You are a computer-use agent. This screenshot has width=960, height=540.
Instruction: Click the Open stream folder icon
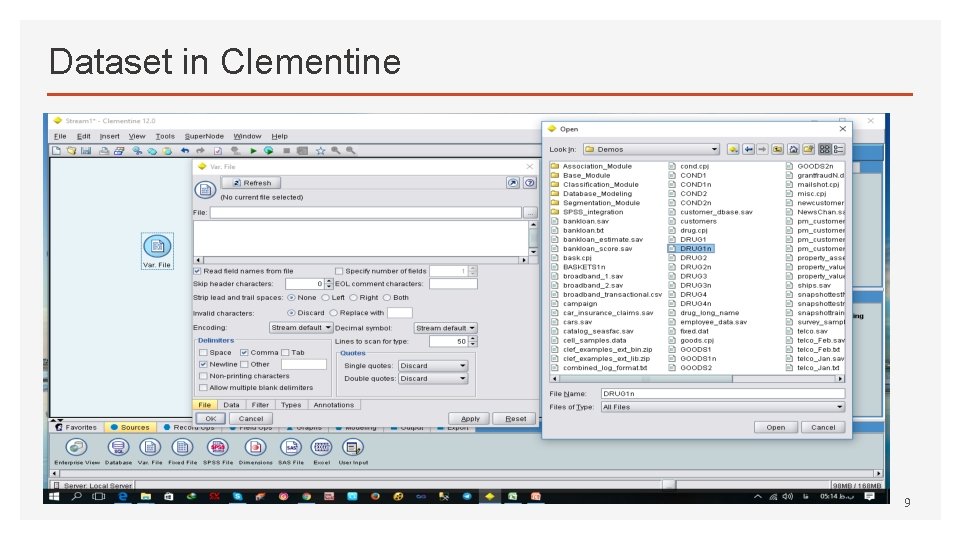tap(72, 151)
